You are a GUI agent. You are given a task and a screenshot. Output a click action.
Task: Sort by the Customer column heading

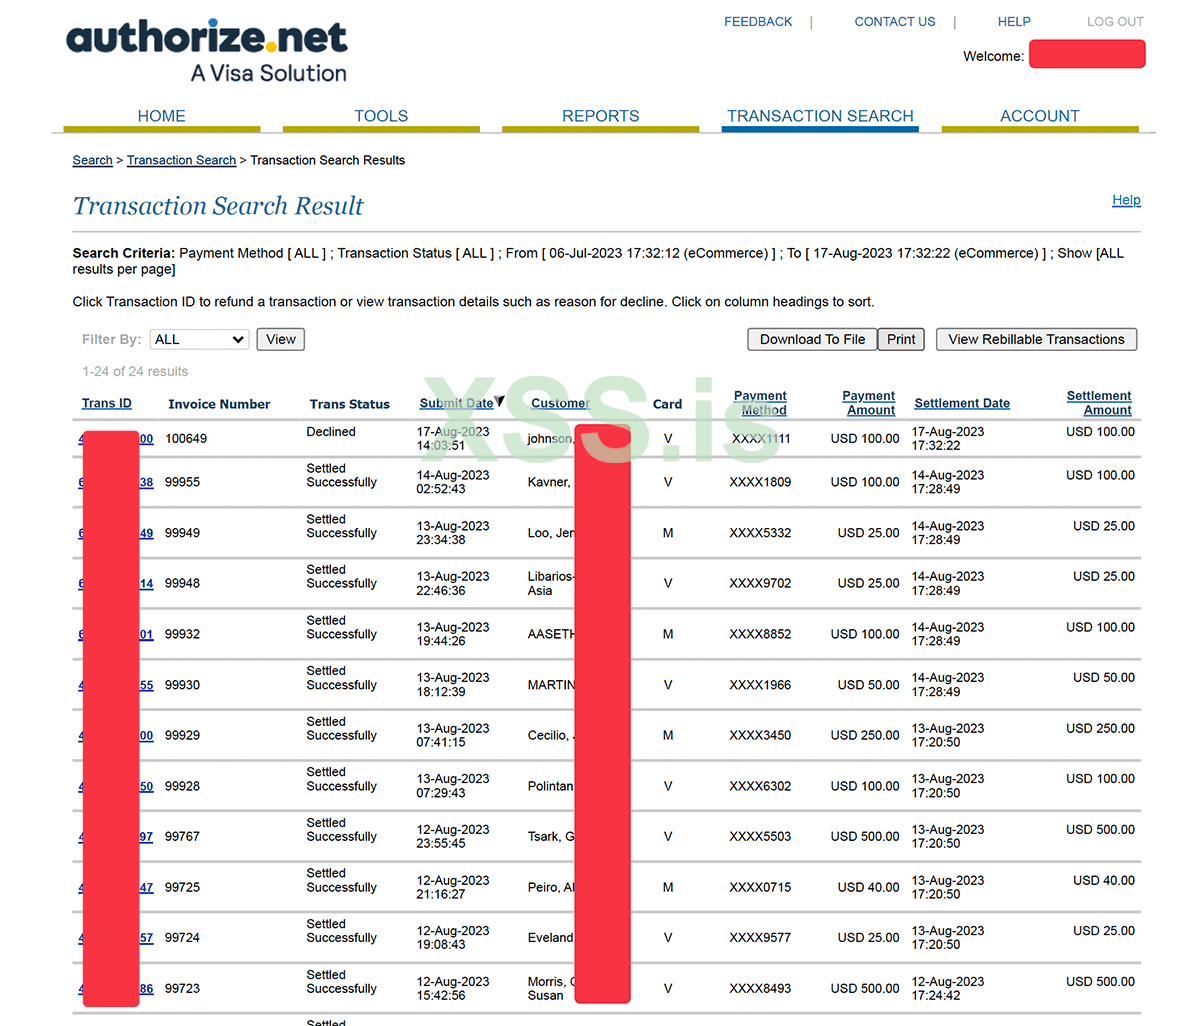[560, 403]
